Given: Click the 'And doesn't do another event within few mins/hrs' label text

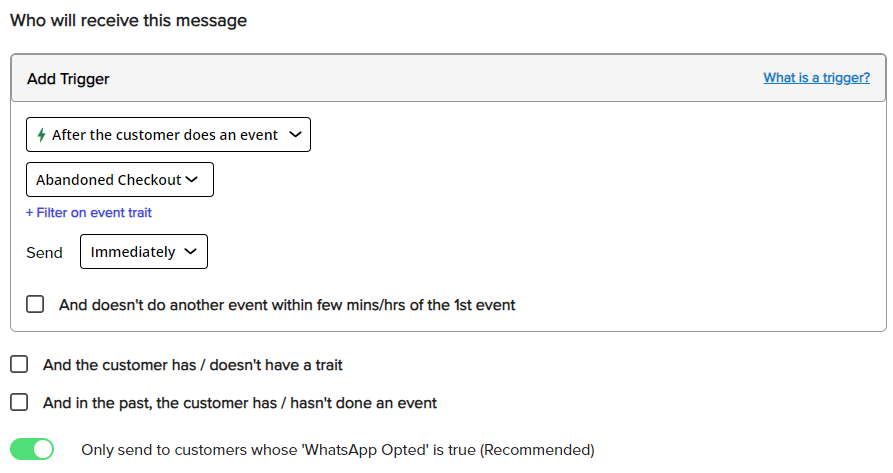Looking at the screenshot, I should (x=287, y=305).
